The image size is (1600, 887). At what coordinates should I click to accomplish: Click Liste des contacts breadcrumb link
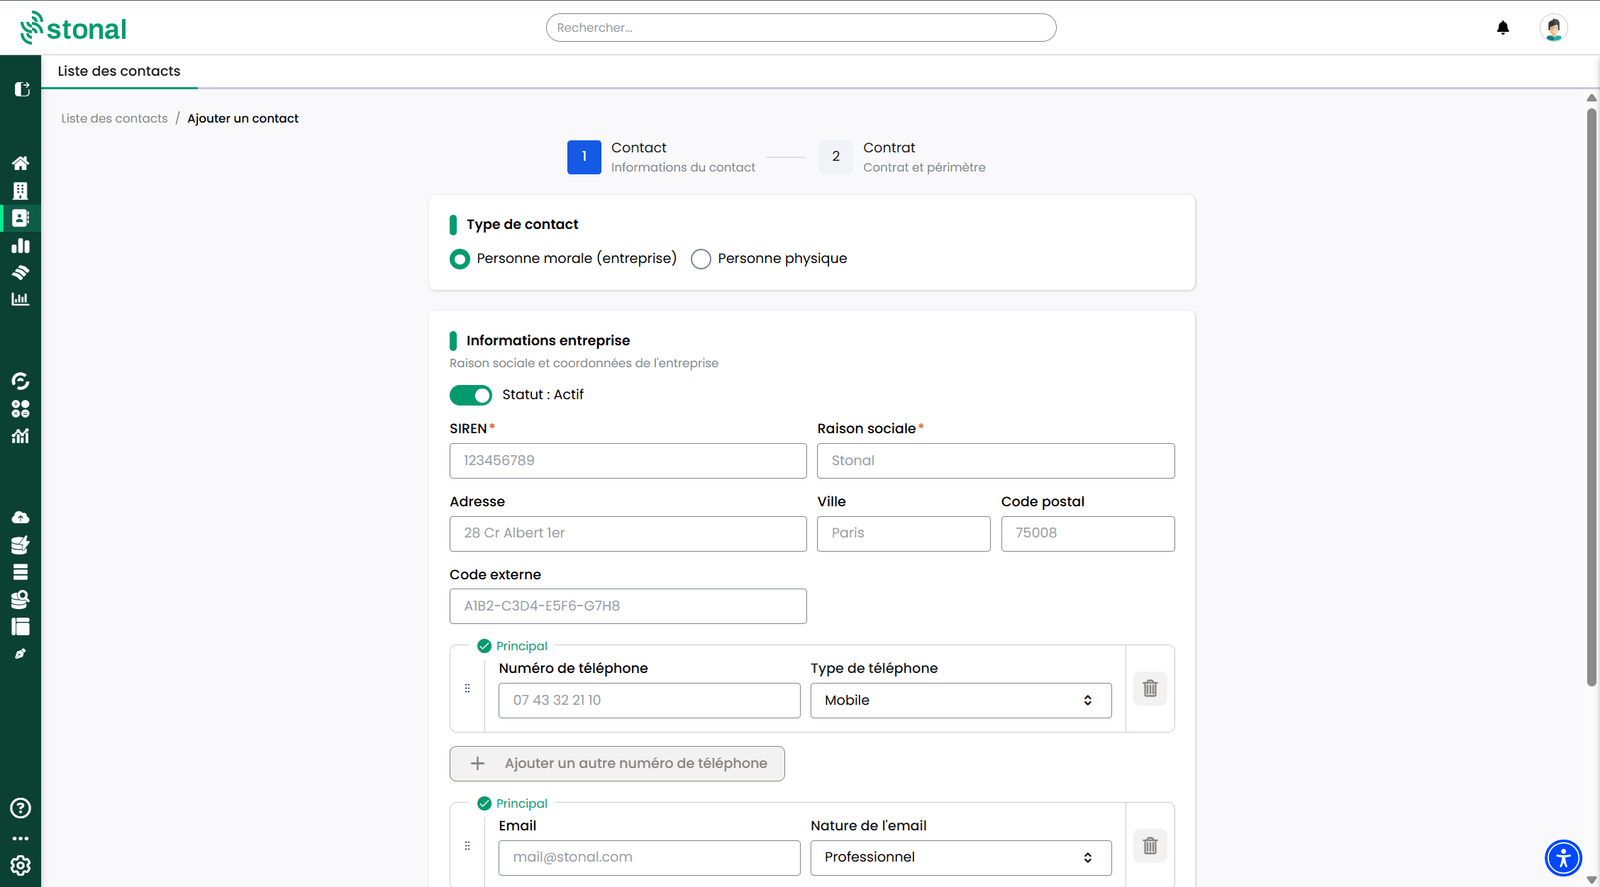115,118
